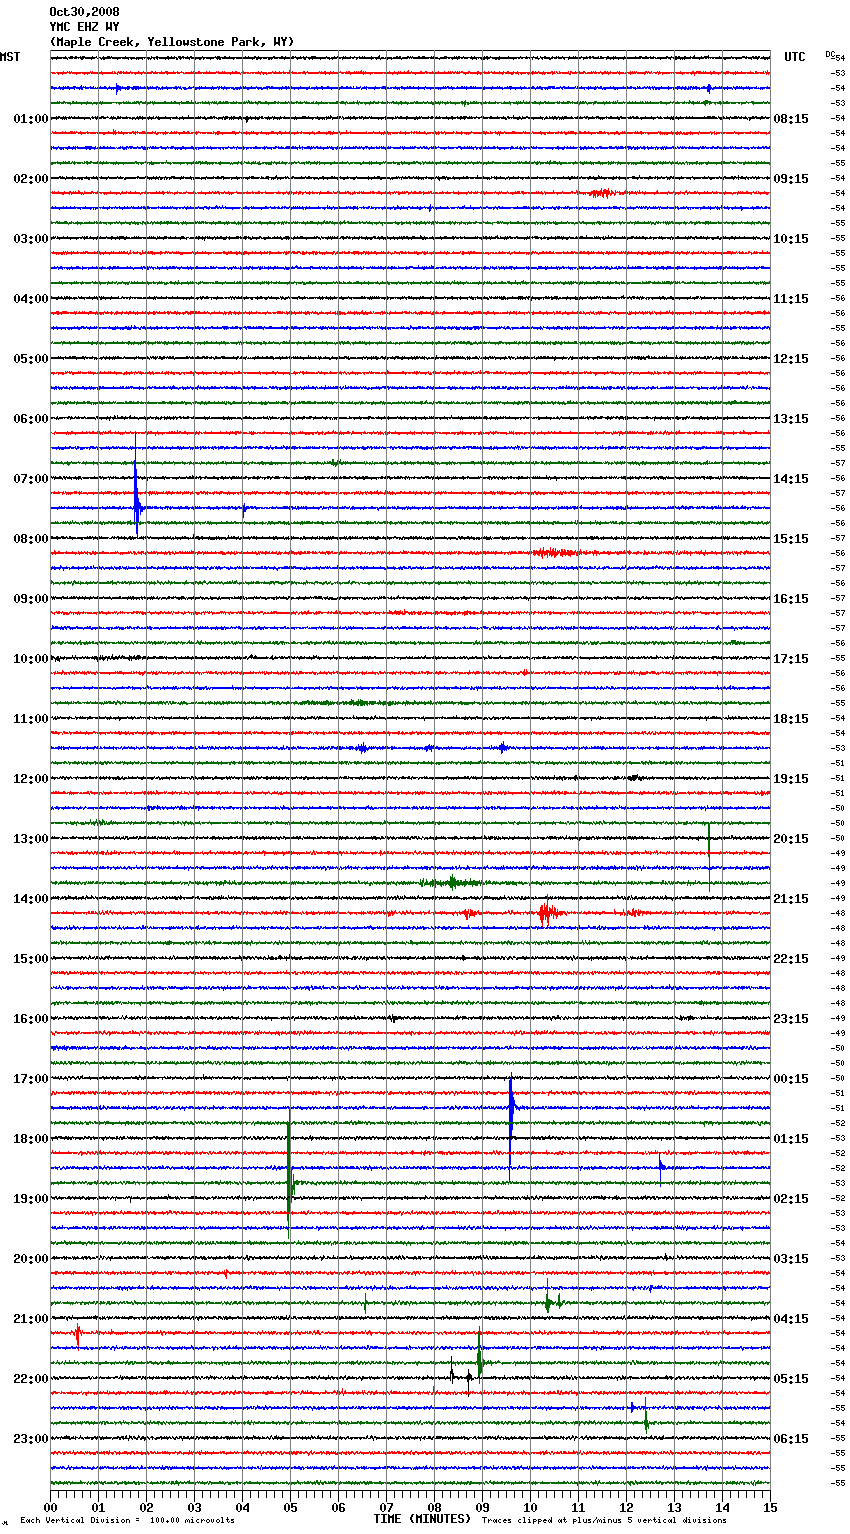The image size is (850, 1534).
Task: Select the 06:15 UTC row label
Action: (x=791, y=1439)
